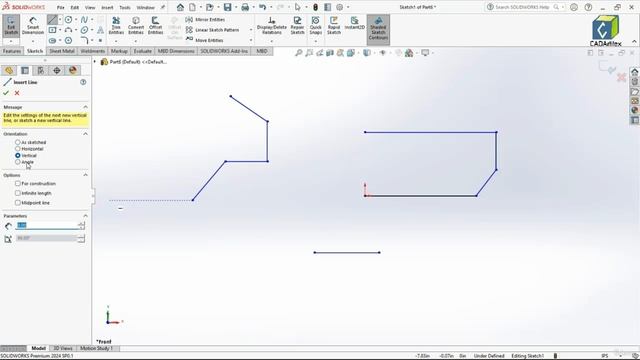Image resolution: width=640 pixels, height=360 pixels.
Task: Enable the For construction checkbox
Action: coord(18,184)
